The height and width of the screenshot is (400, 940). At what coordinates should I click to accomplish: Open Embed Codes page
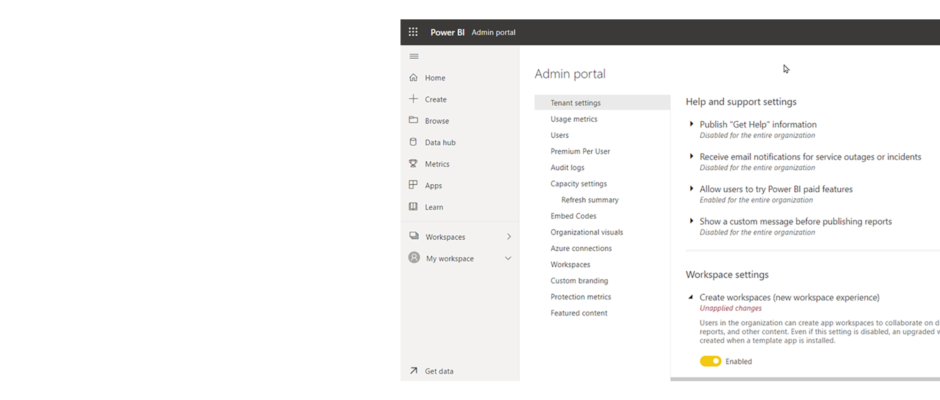(573, 216)
